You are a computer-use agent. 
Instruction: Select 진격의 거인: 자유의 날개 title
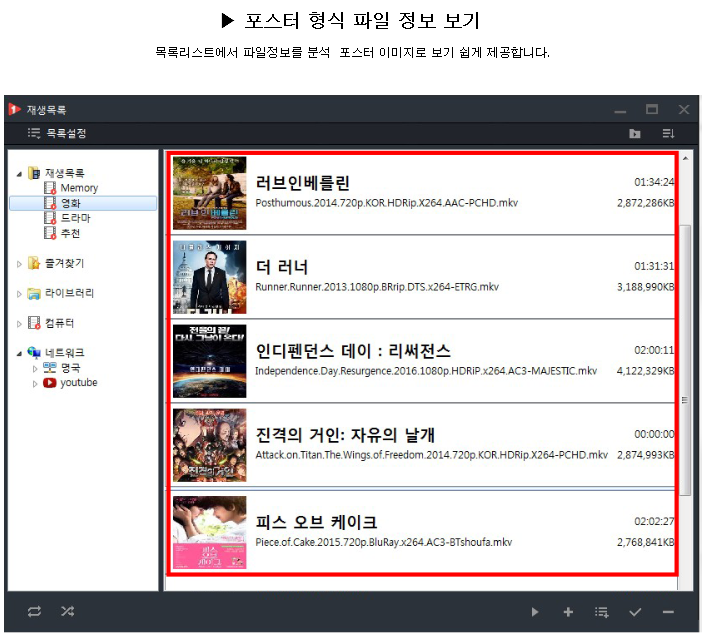click(345, 435)
